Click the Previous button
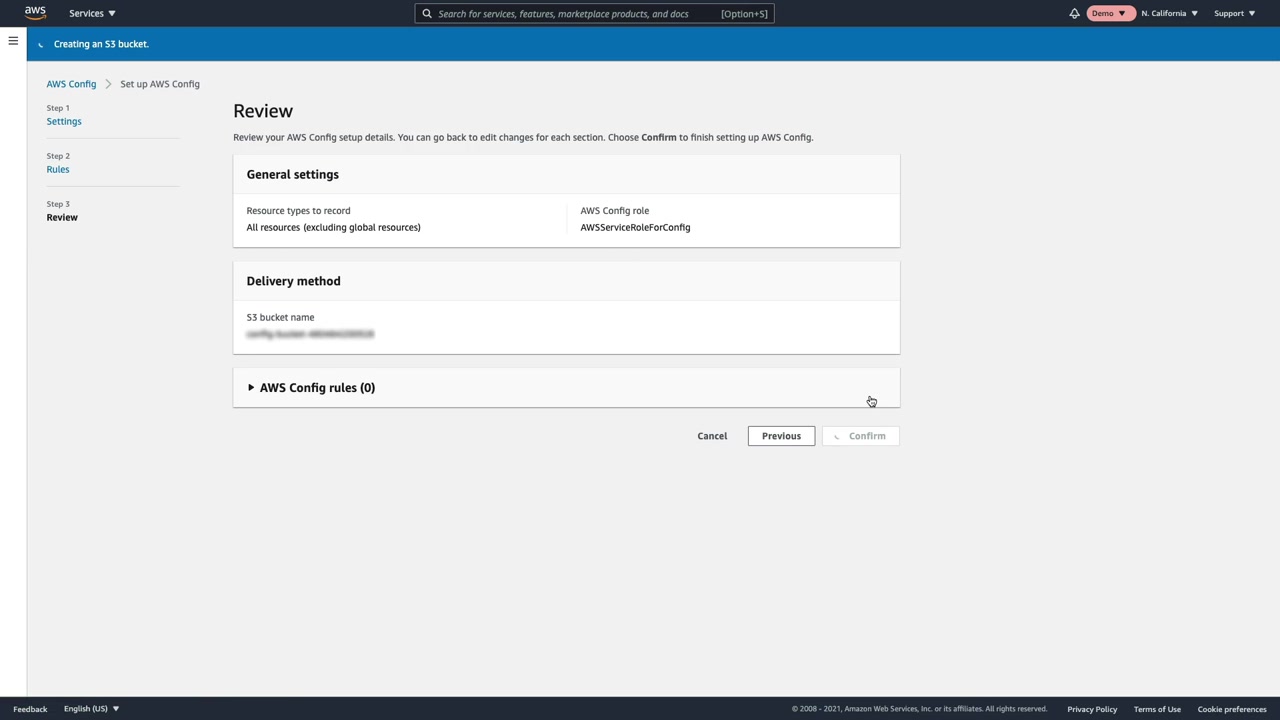The width and height of the screenshot is (1280, 720). tap(781, 436)
